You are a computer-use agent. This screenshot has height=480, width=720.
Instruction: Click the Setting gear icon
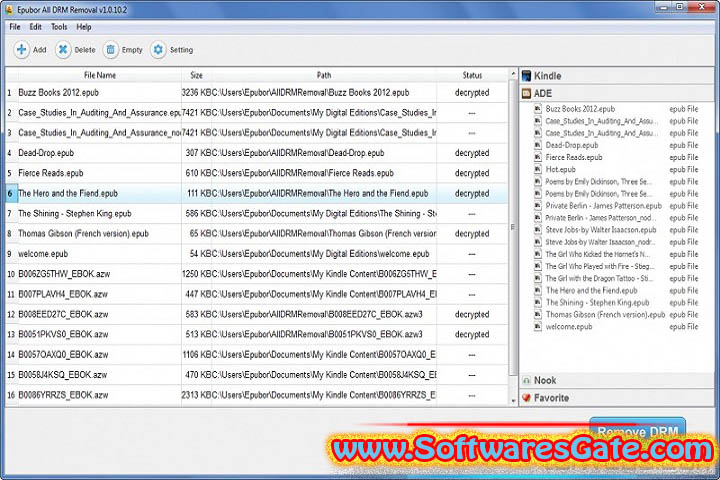point(158,50)
